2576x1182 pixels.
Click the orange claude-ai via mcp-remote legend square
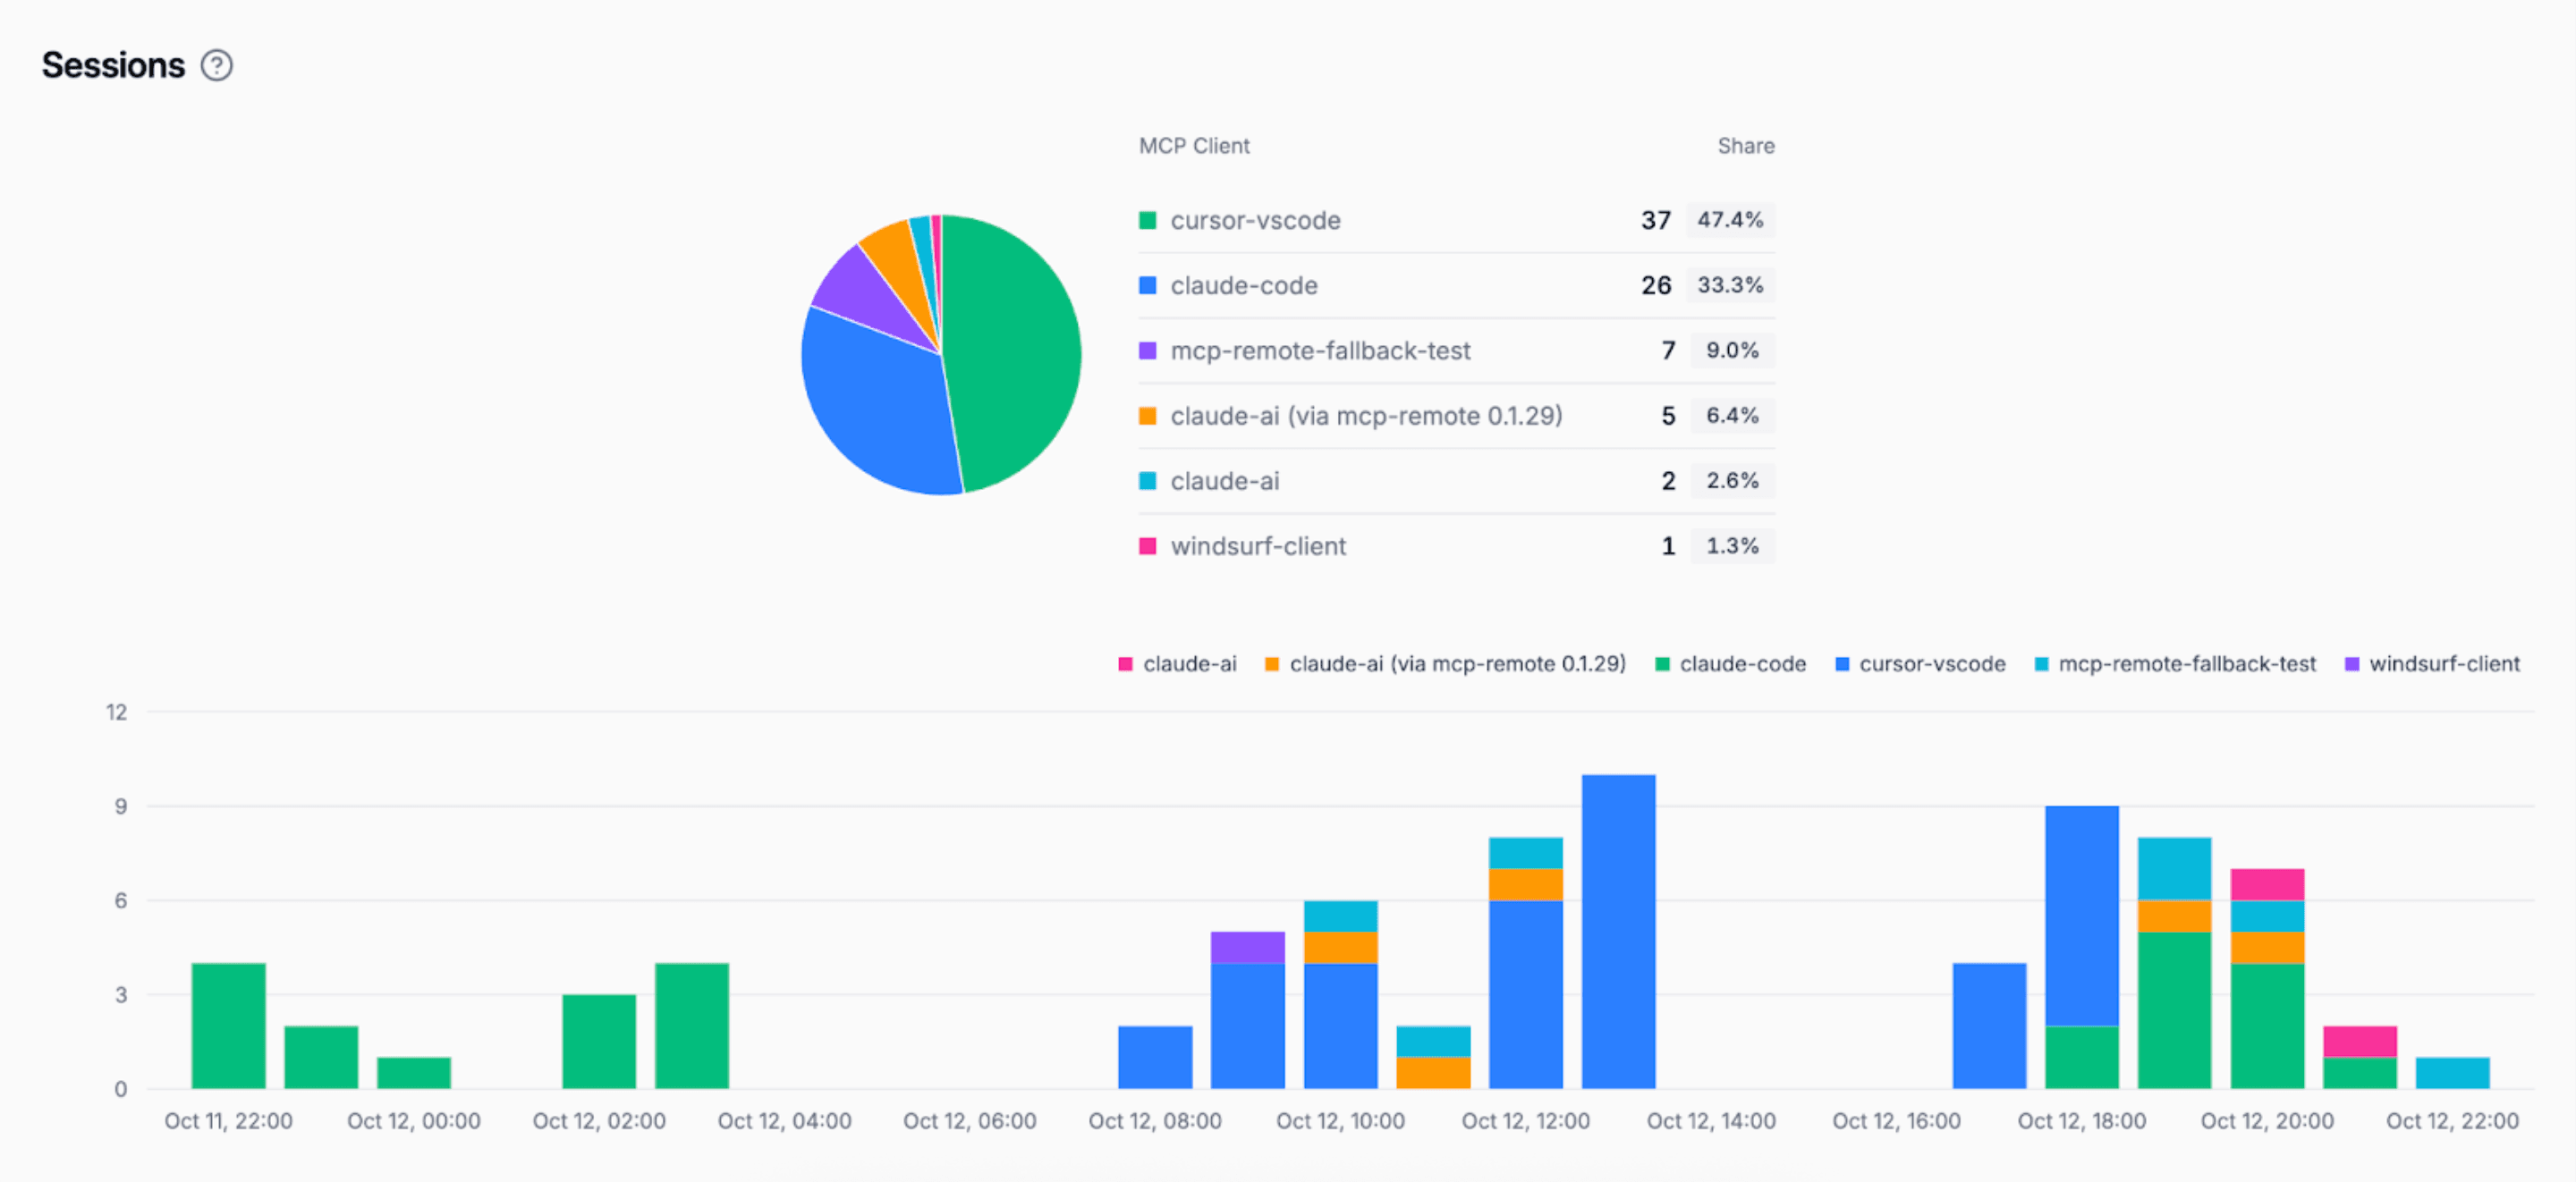point(1147,416)
